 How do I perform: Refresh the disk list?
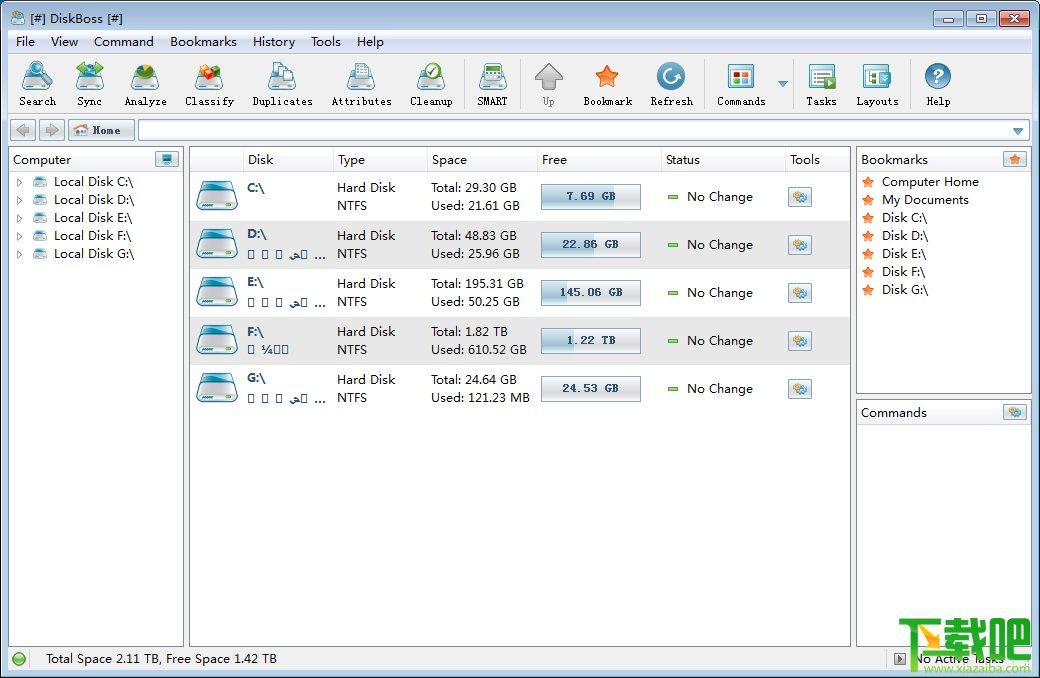tap(671, 84)
